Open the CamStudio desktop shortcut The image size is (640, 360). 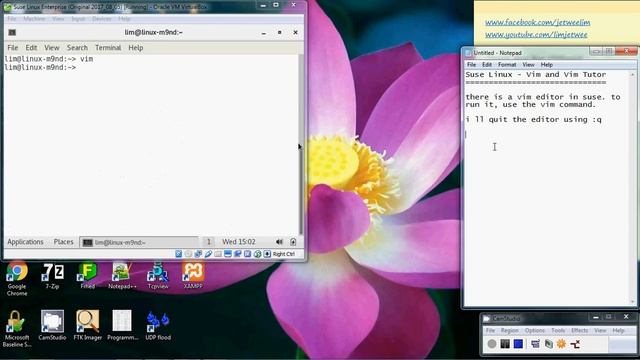pos(52,325)
